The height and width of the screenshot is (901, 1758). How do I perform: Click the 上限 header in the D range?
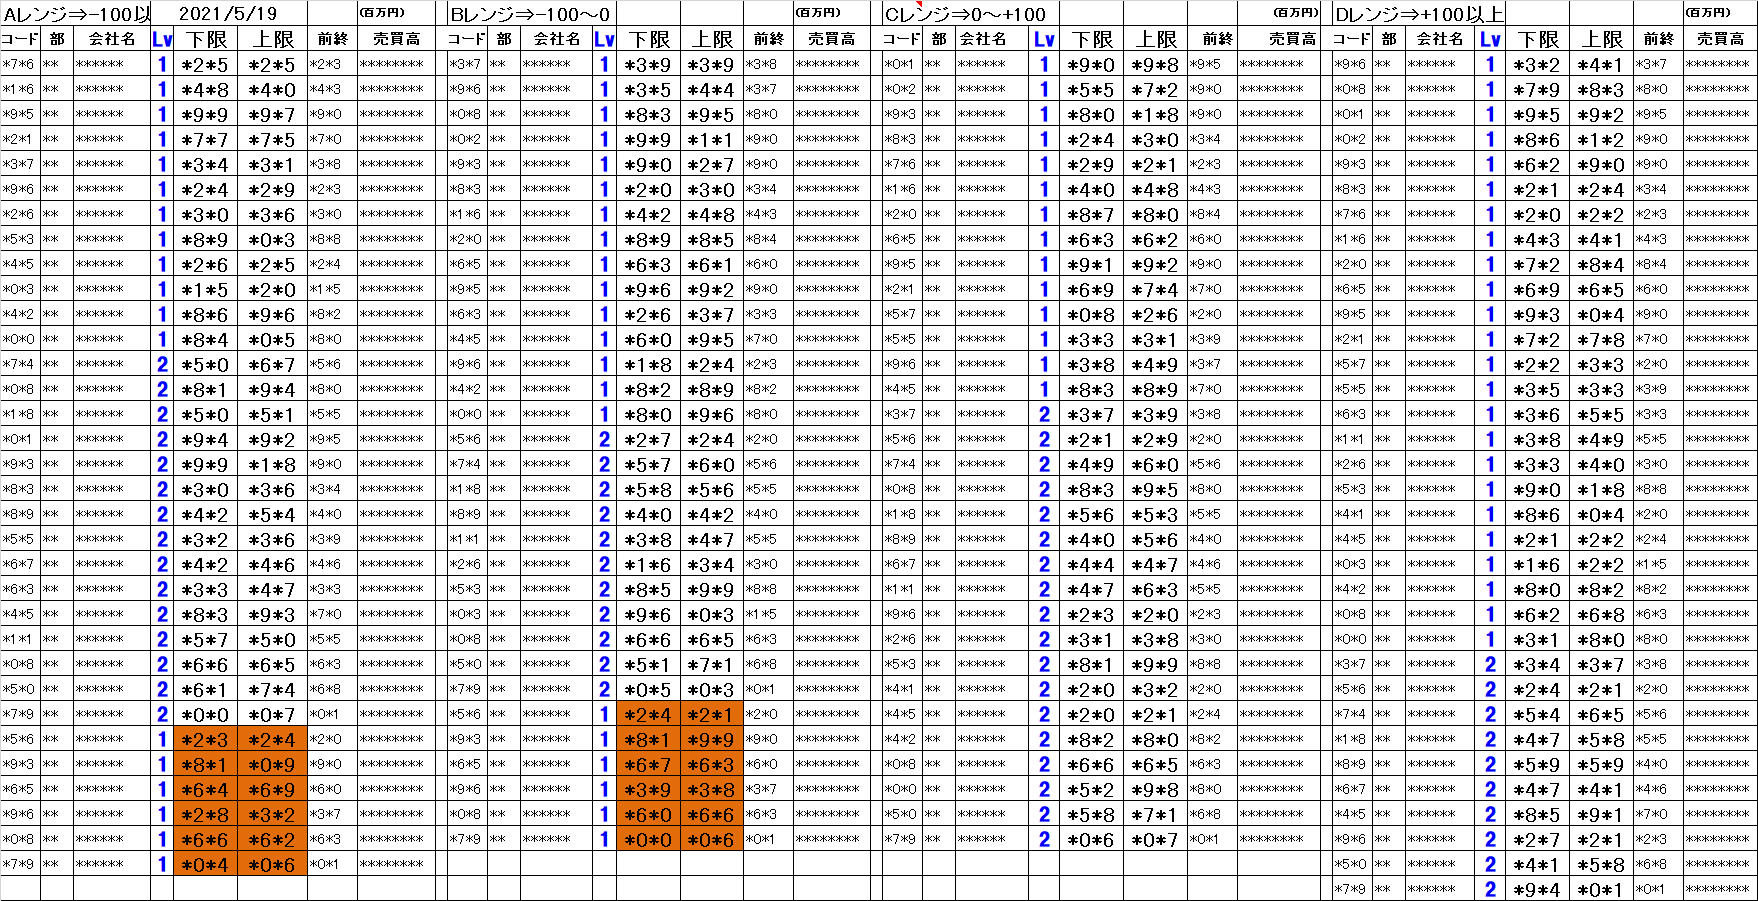1602,39
